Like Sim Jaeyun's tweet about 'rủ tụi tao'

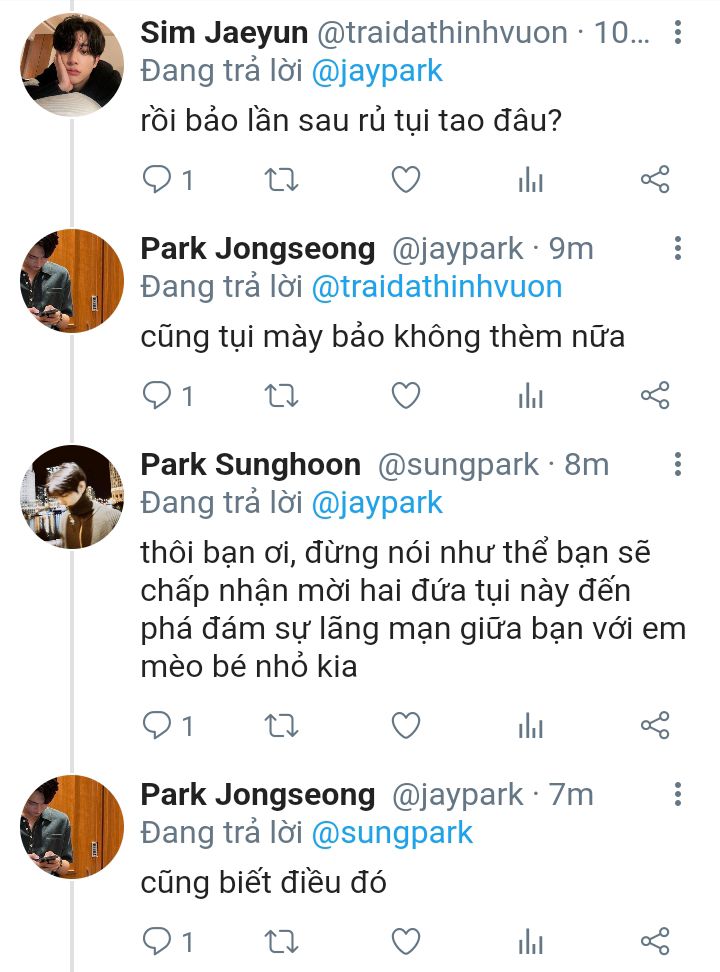click(405, 180)
